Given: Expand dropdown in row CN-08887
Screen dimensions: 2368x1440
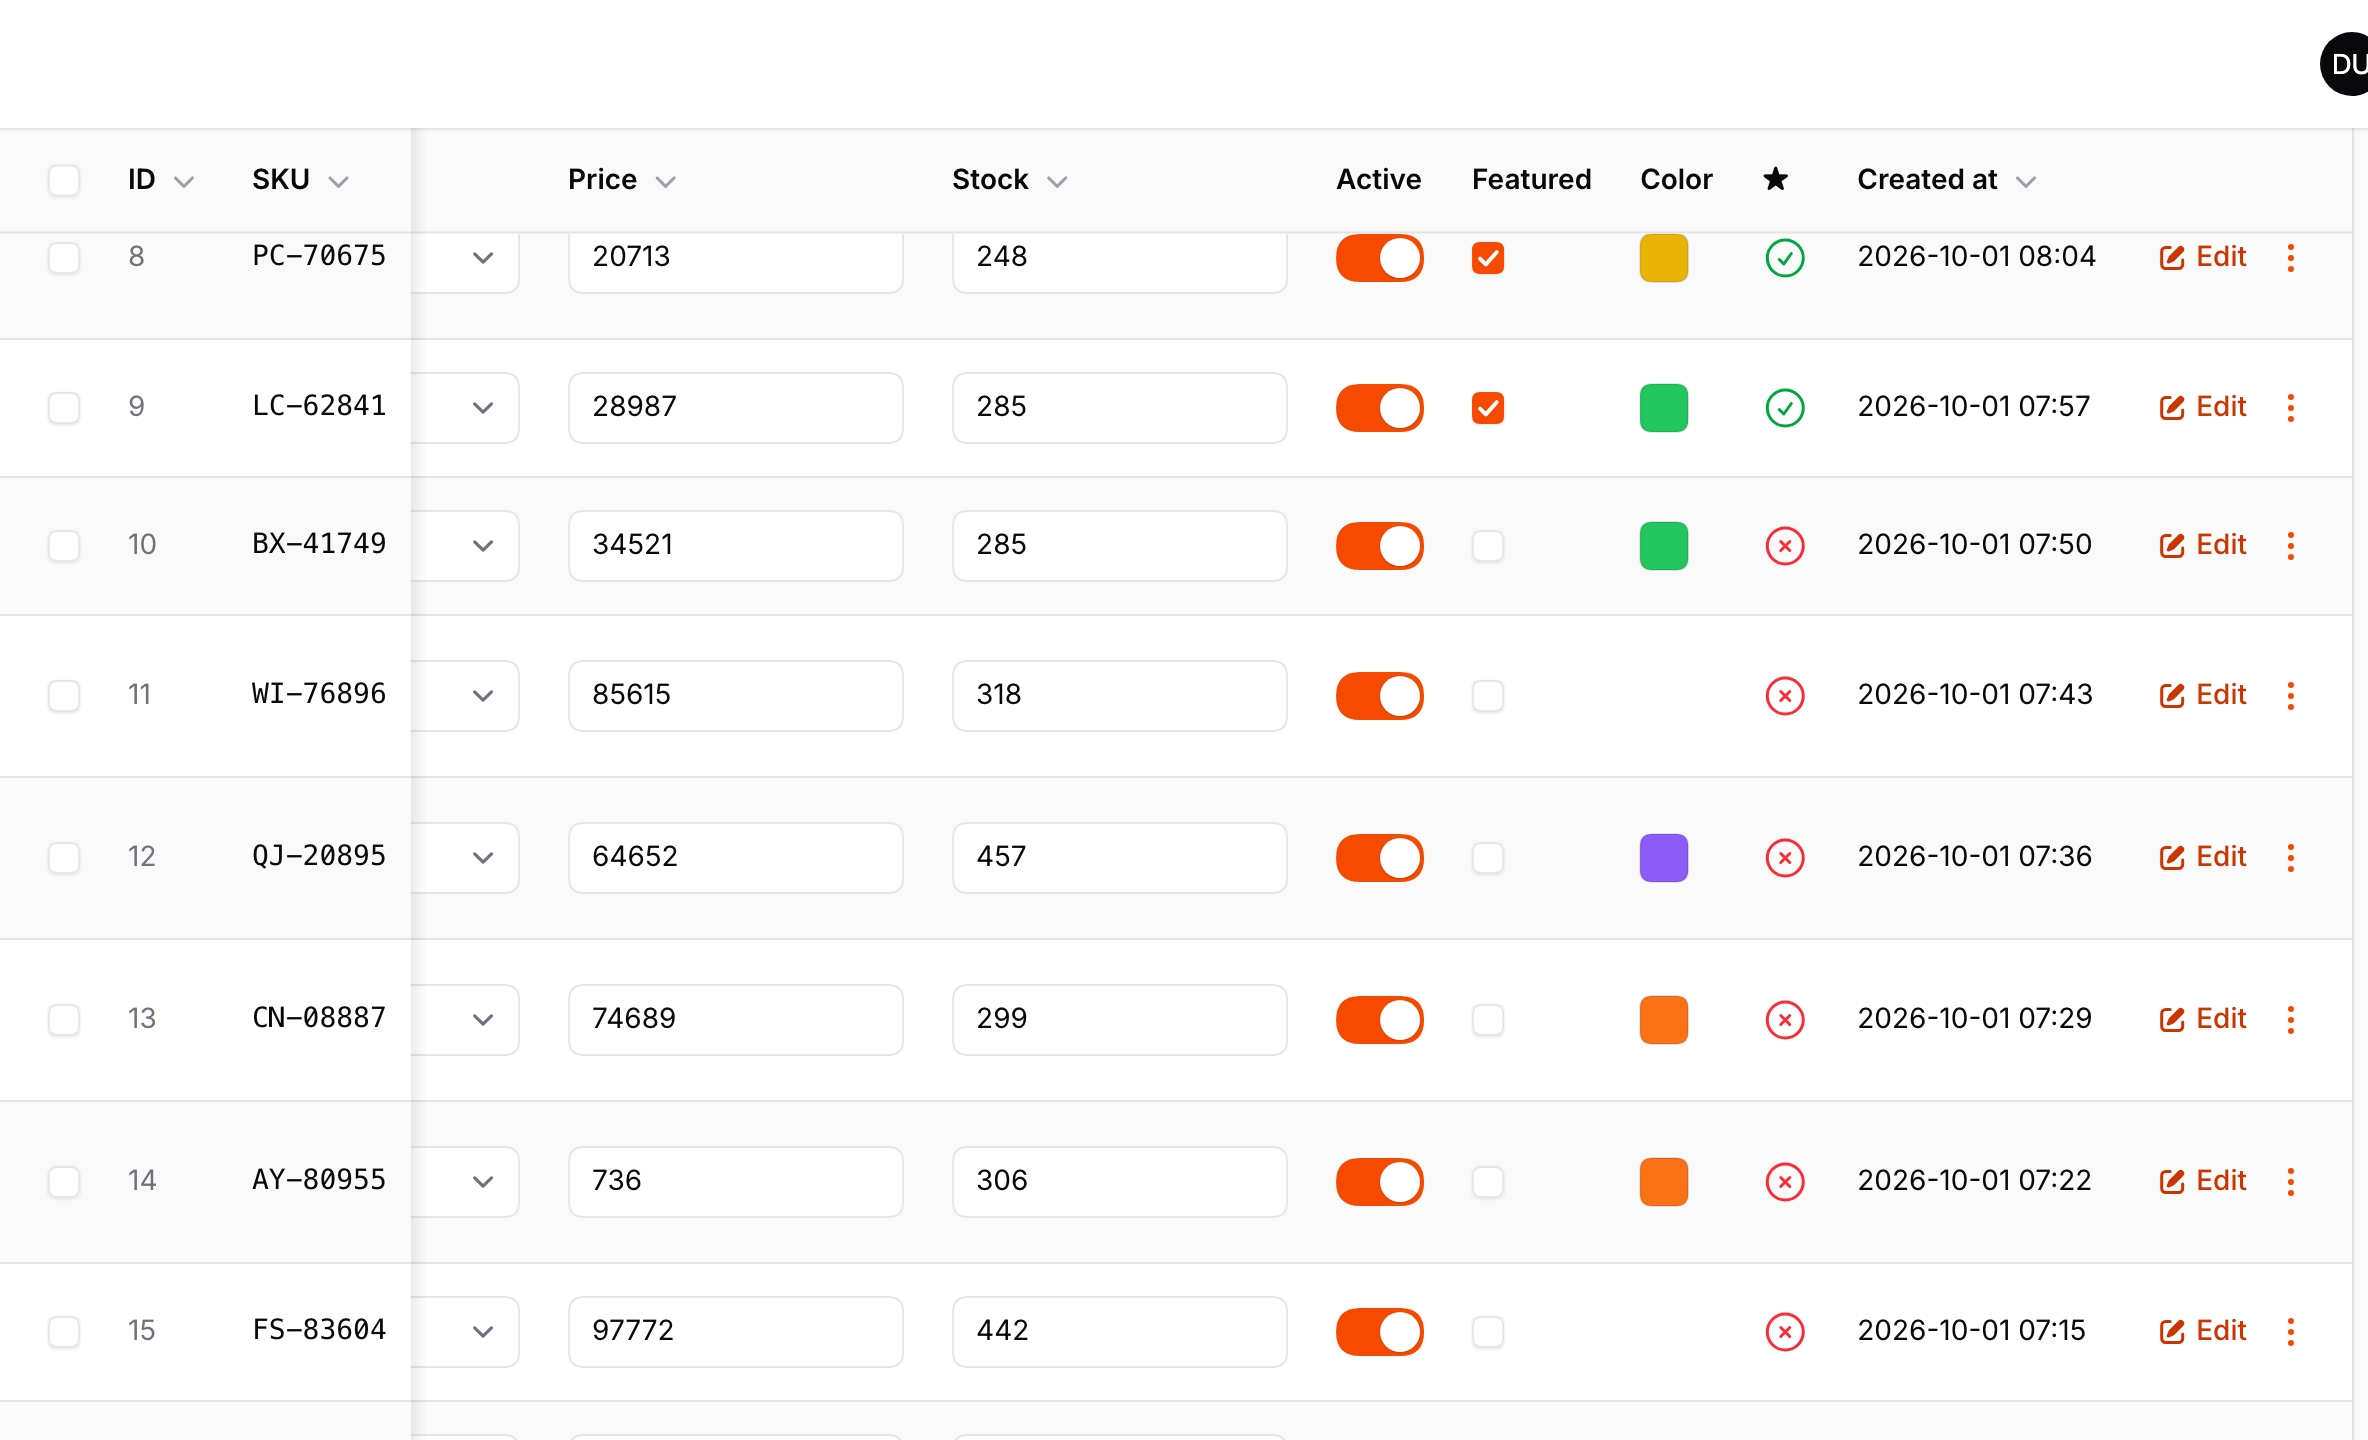Looking at the screenshot, I should (x=483, y=1020).
